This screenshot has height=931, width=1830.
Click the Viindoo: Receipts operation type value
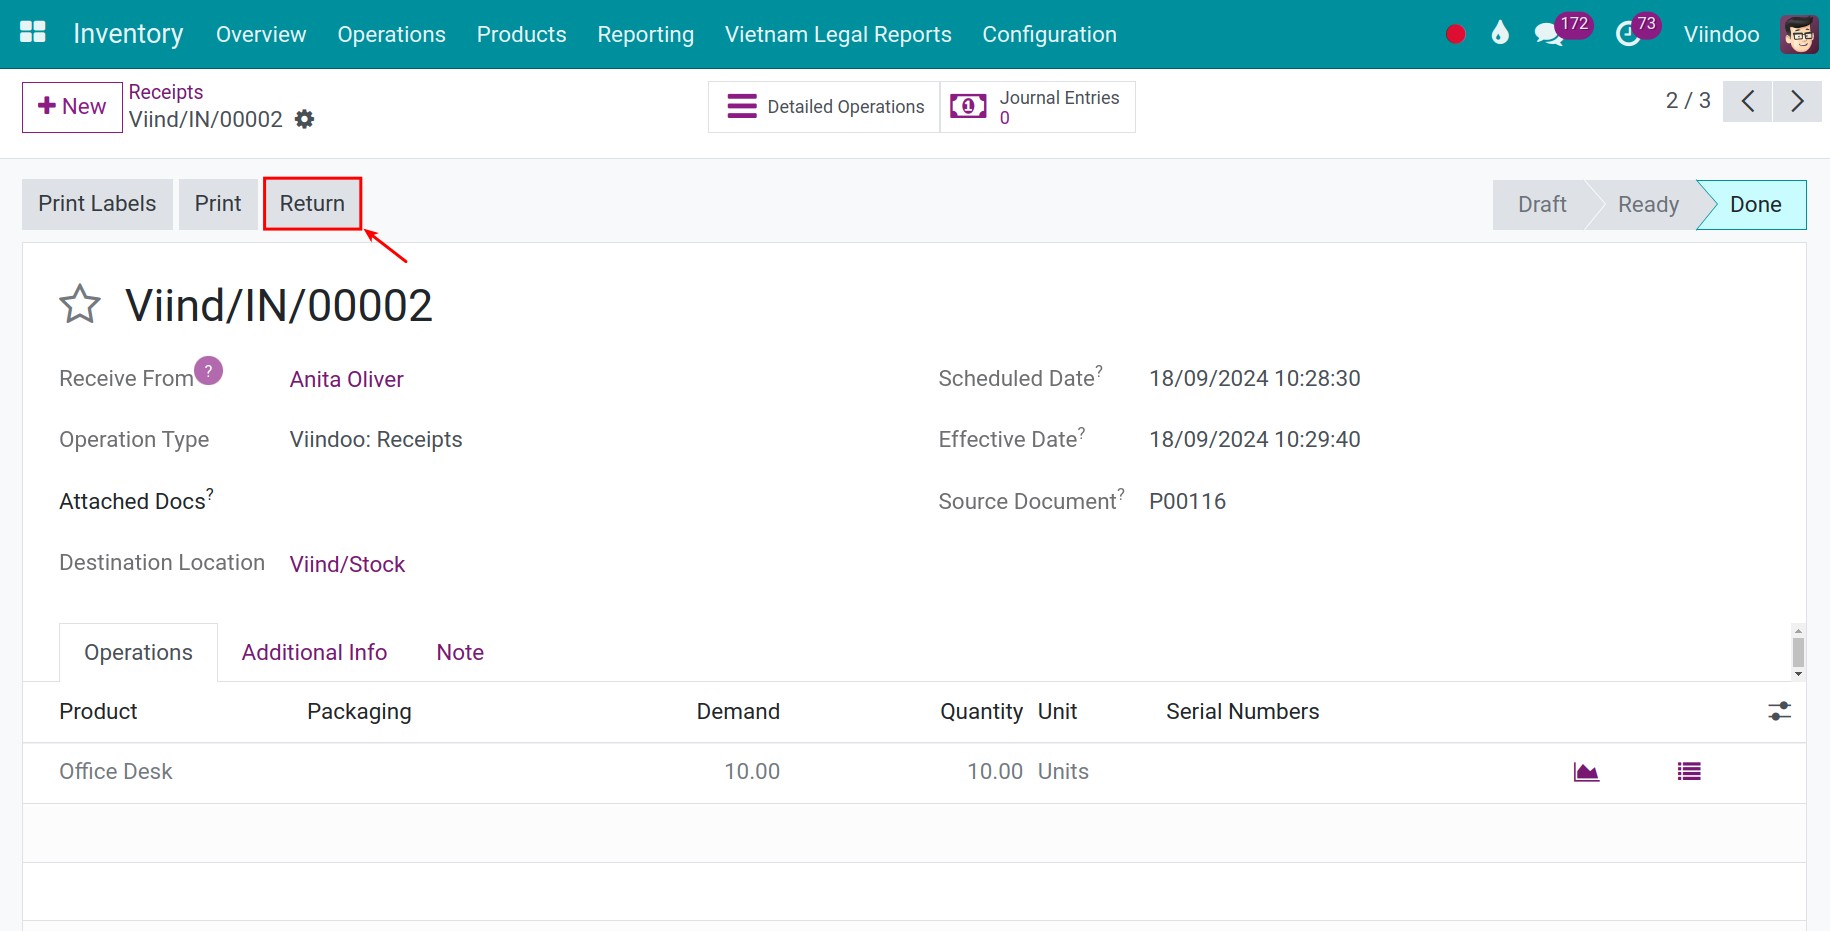click(376, 440)
